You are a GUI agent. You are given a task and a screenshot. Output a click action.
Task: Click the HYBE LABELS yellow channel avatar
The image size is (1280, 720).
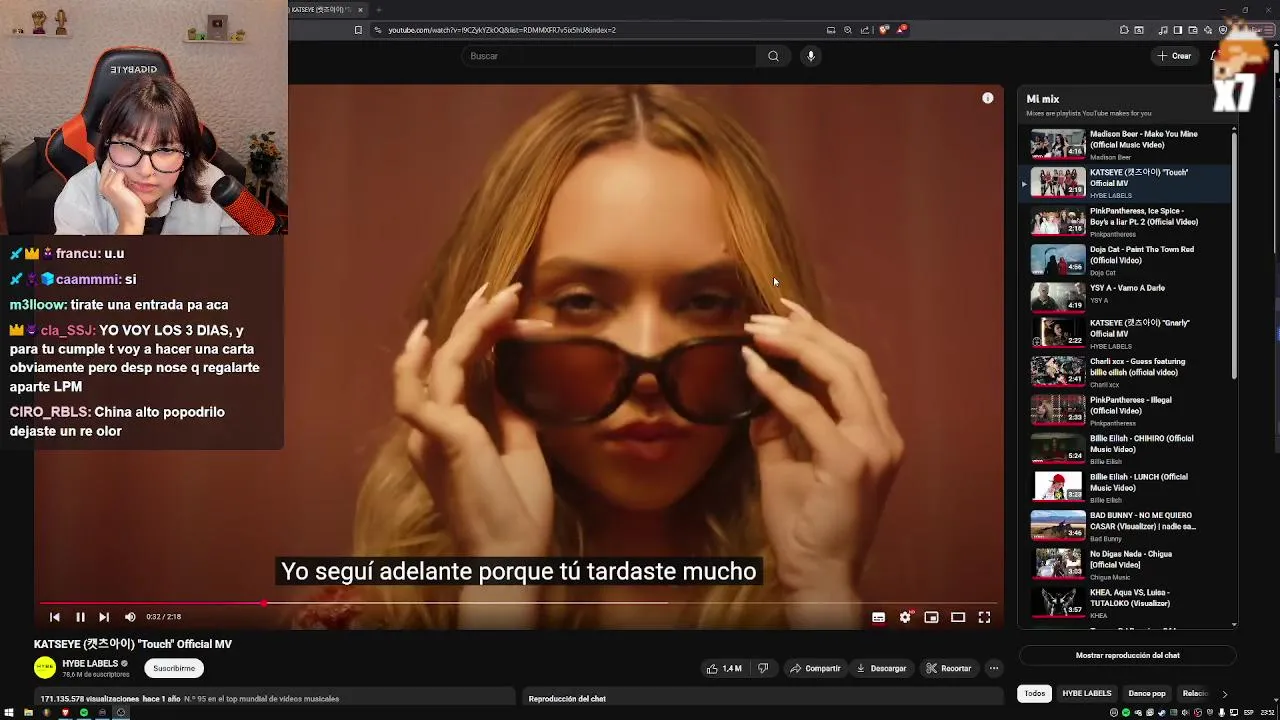pos(45,668)
